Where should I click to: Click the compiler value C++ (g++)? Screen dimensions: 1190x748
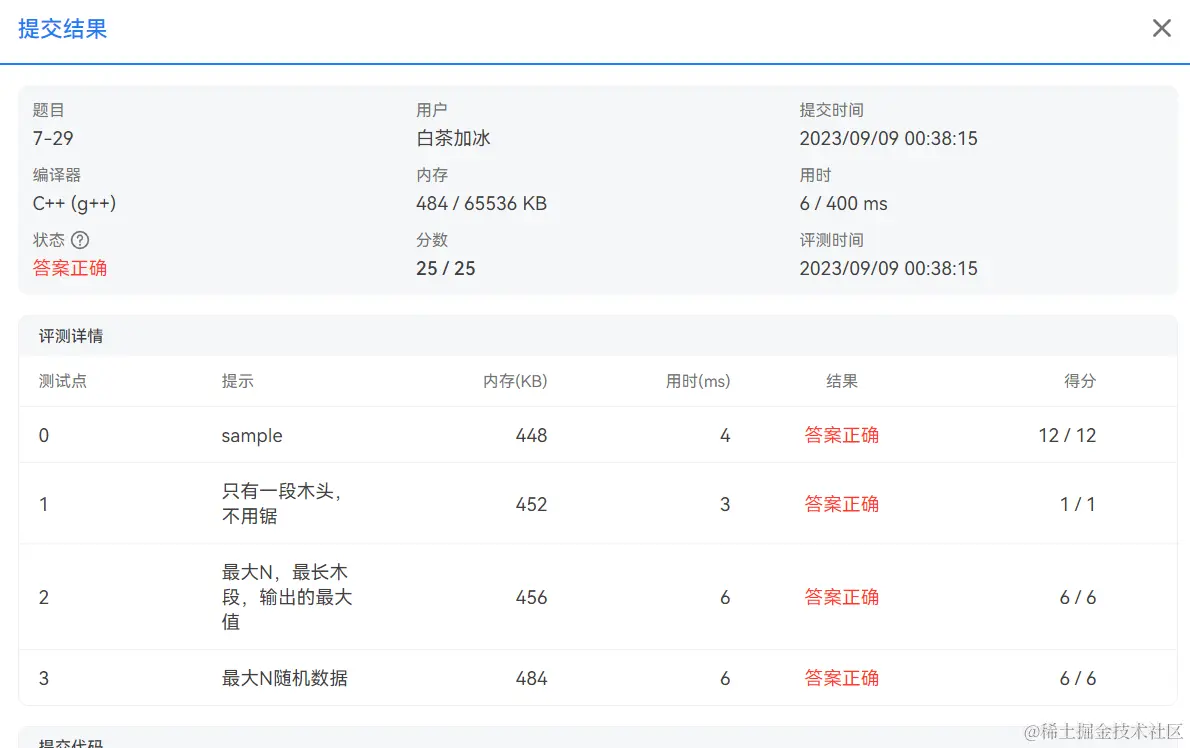(74, 203)
